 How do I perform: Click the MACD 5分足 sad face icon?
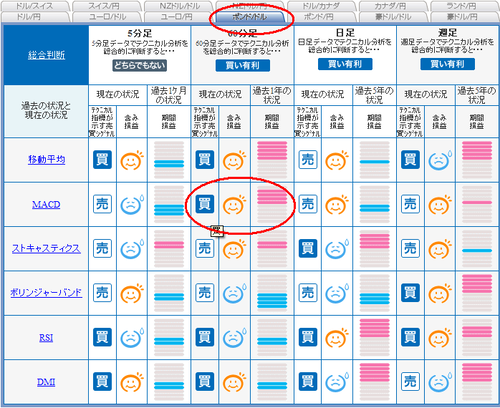(x=132, y=204)
